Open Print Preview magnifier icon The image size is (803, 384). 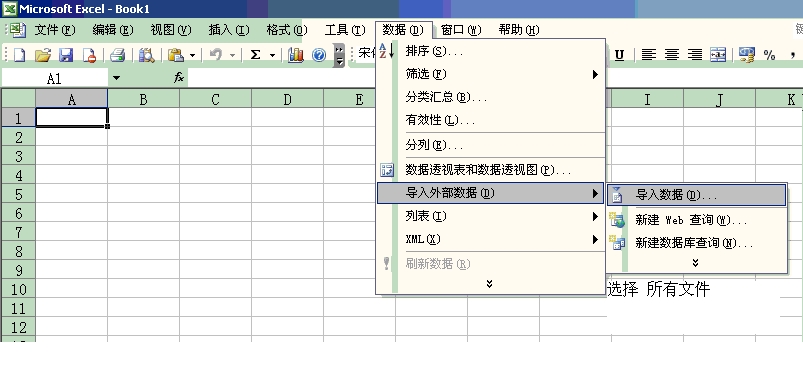coord(146,55)
